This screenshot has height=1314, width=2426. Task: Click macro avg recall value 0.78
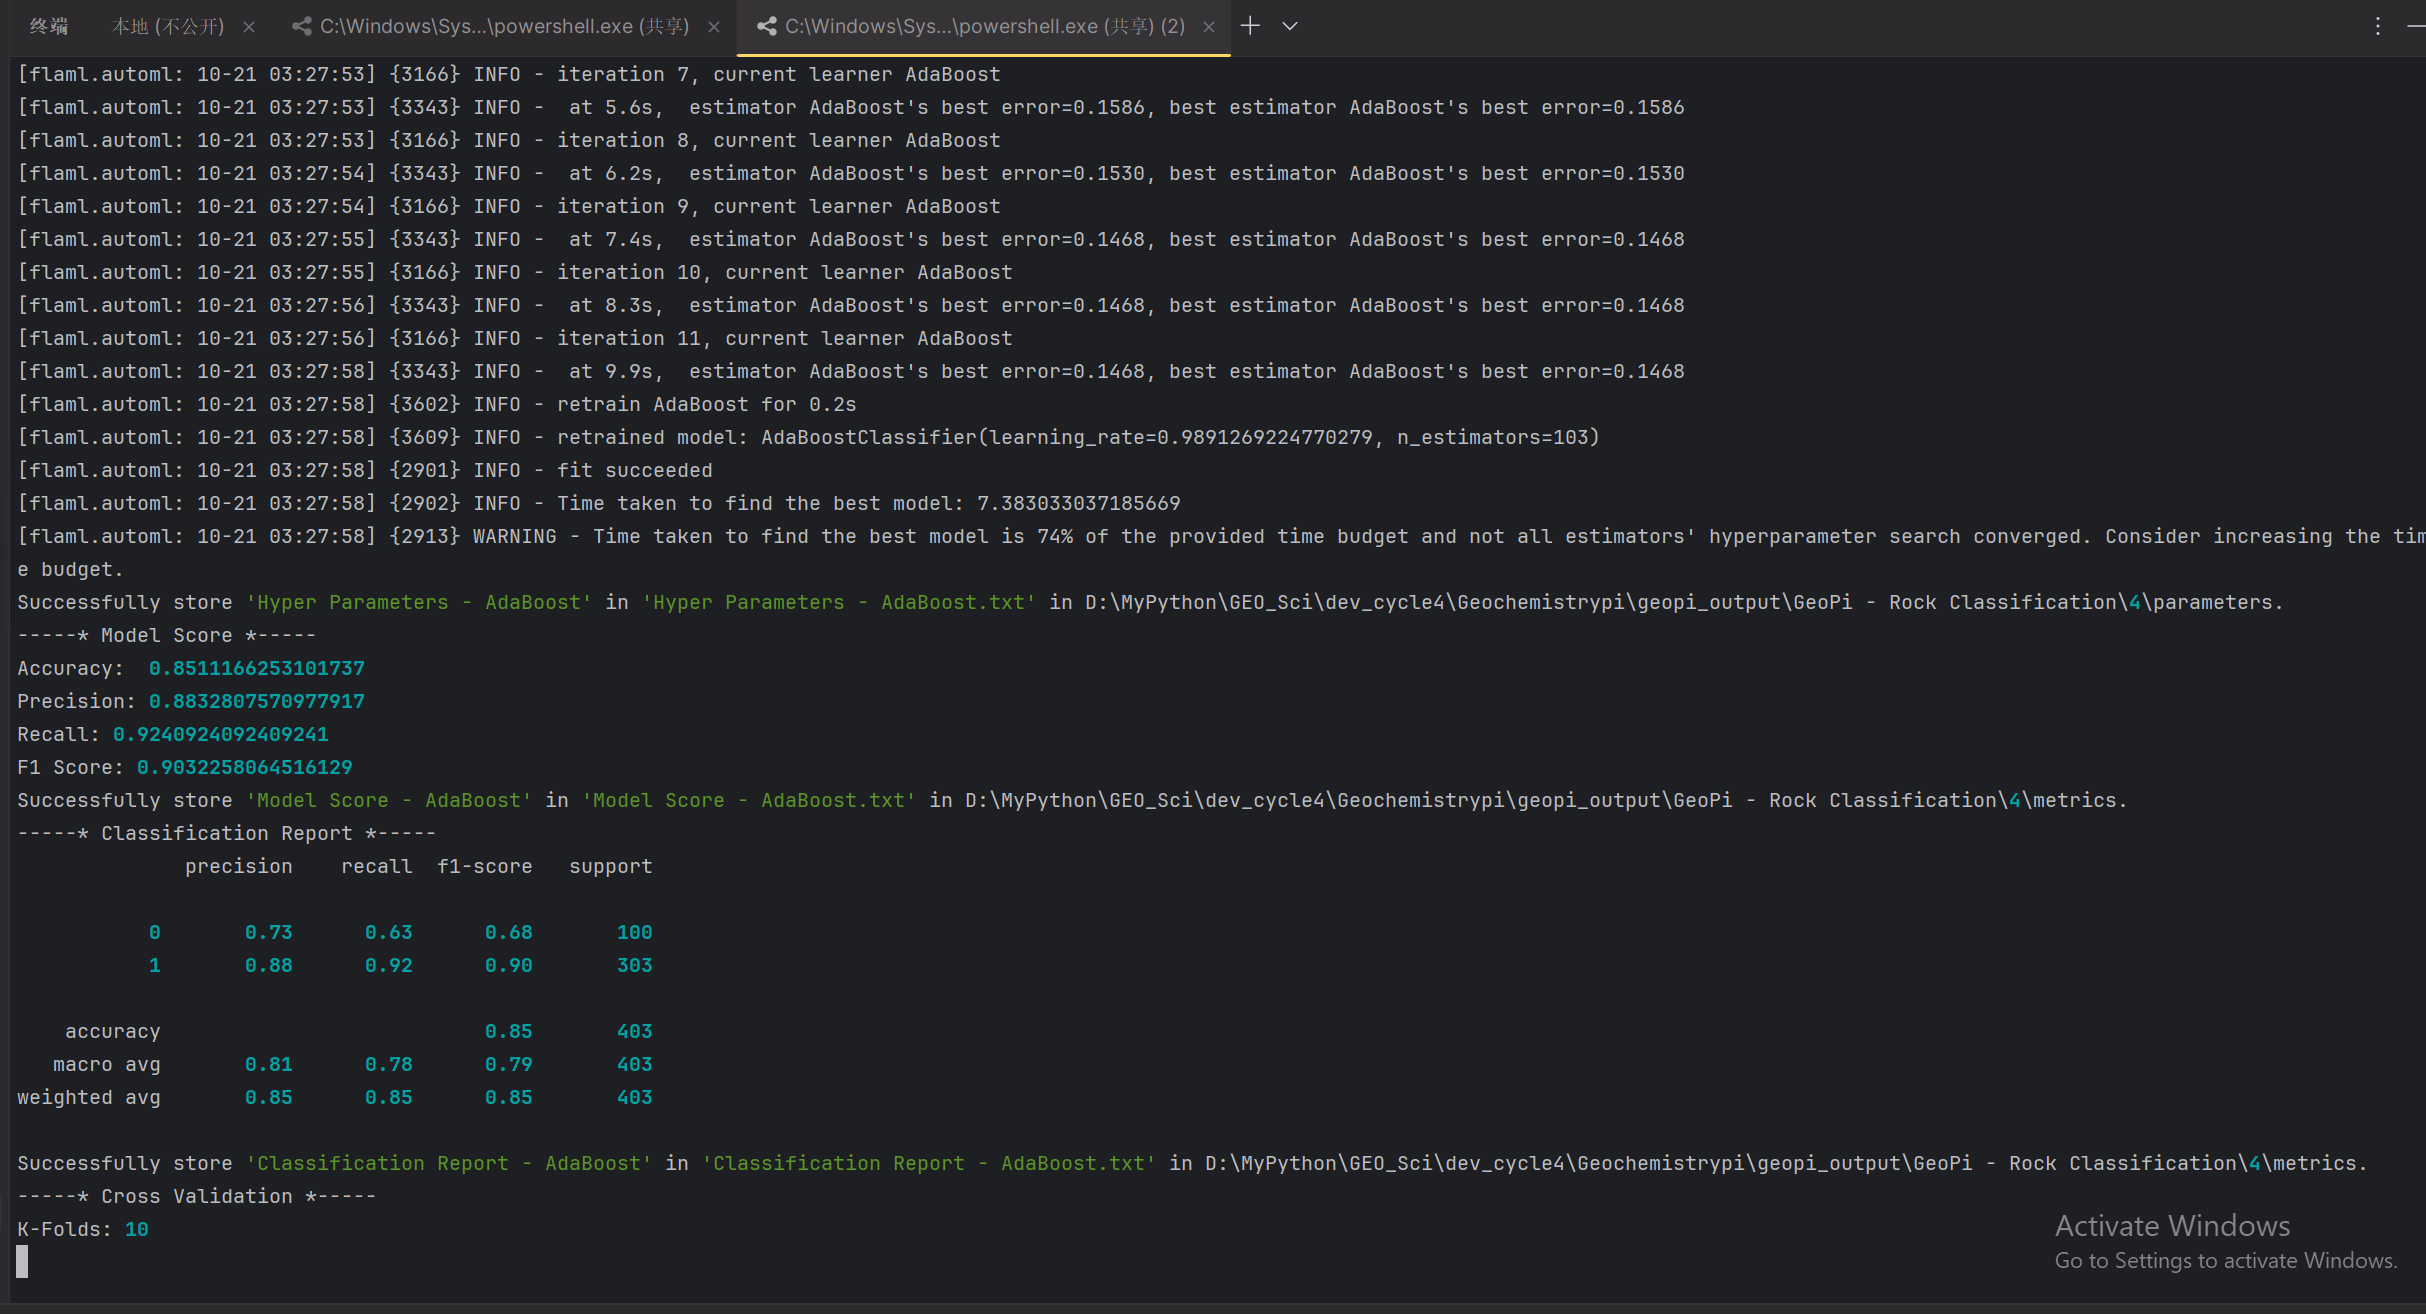tap(389, 1064)
